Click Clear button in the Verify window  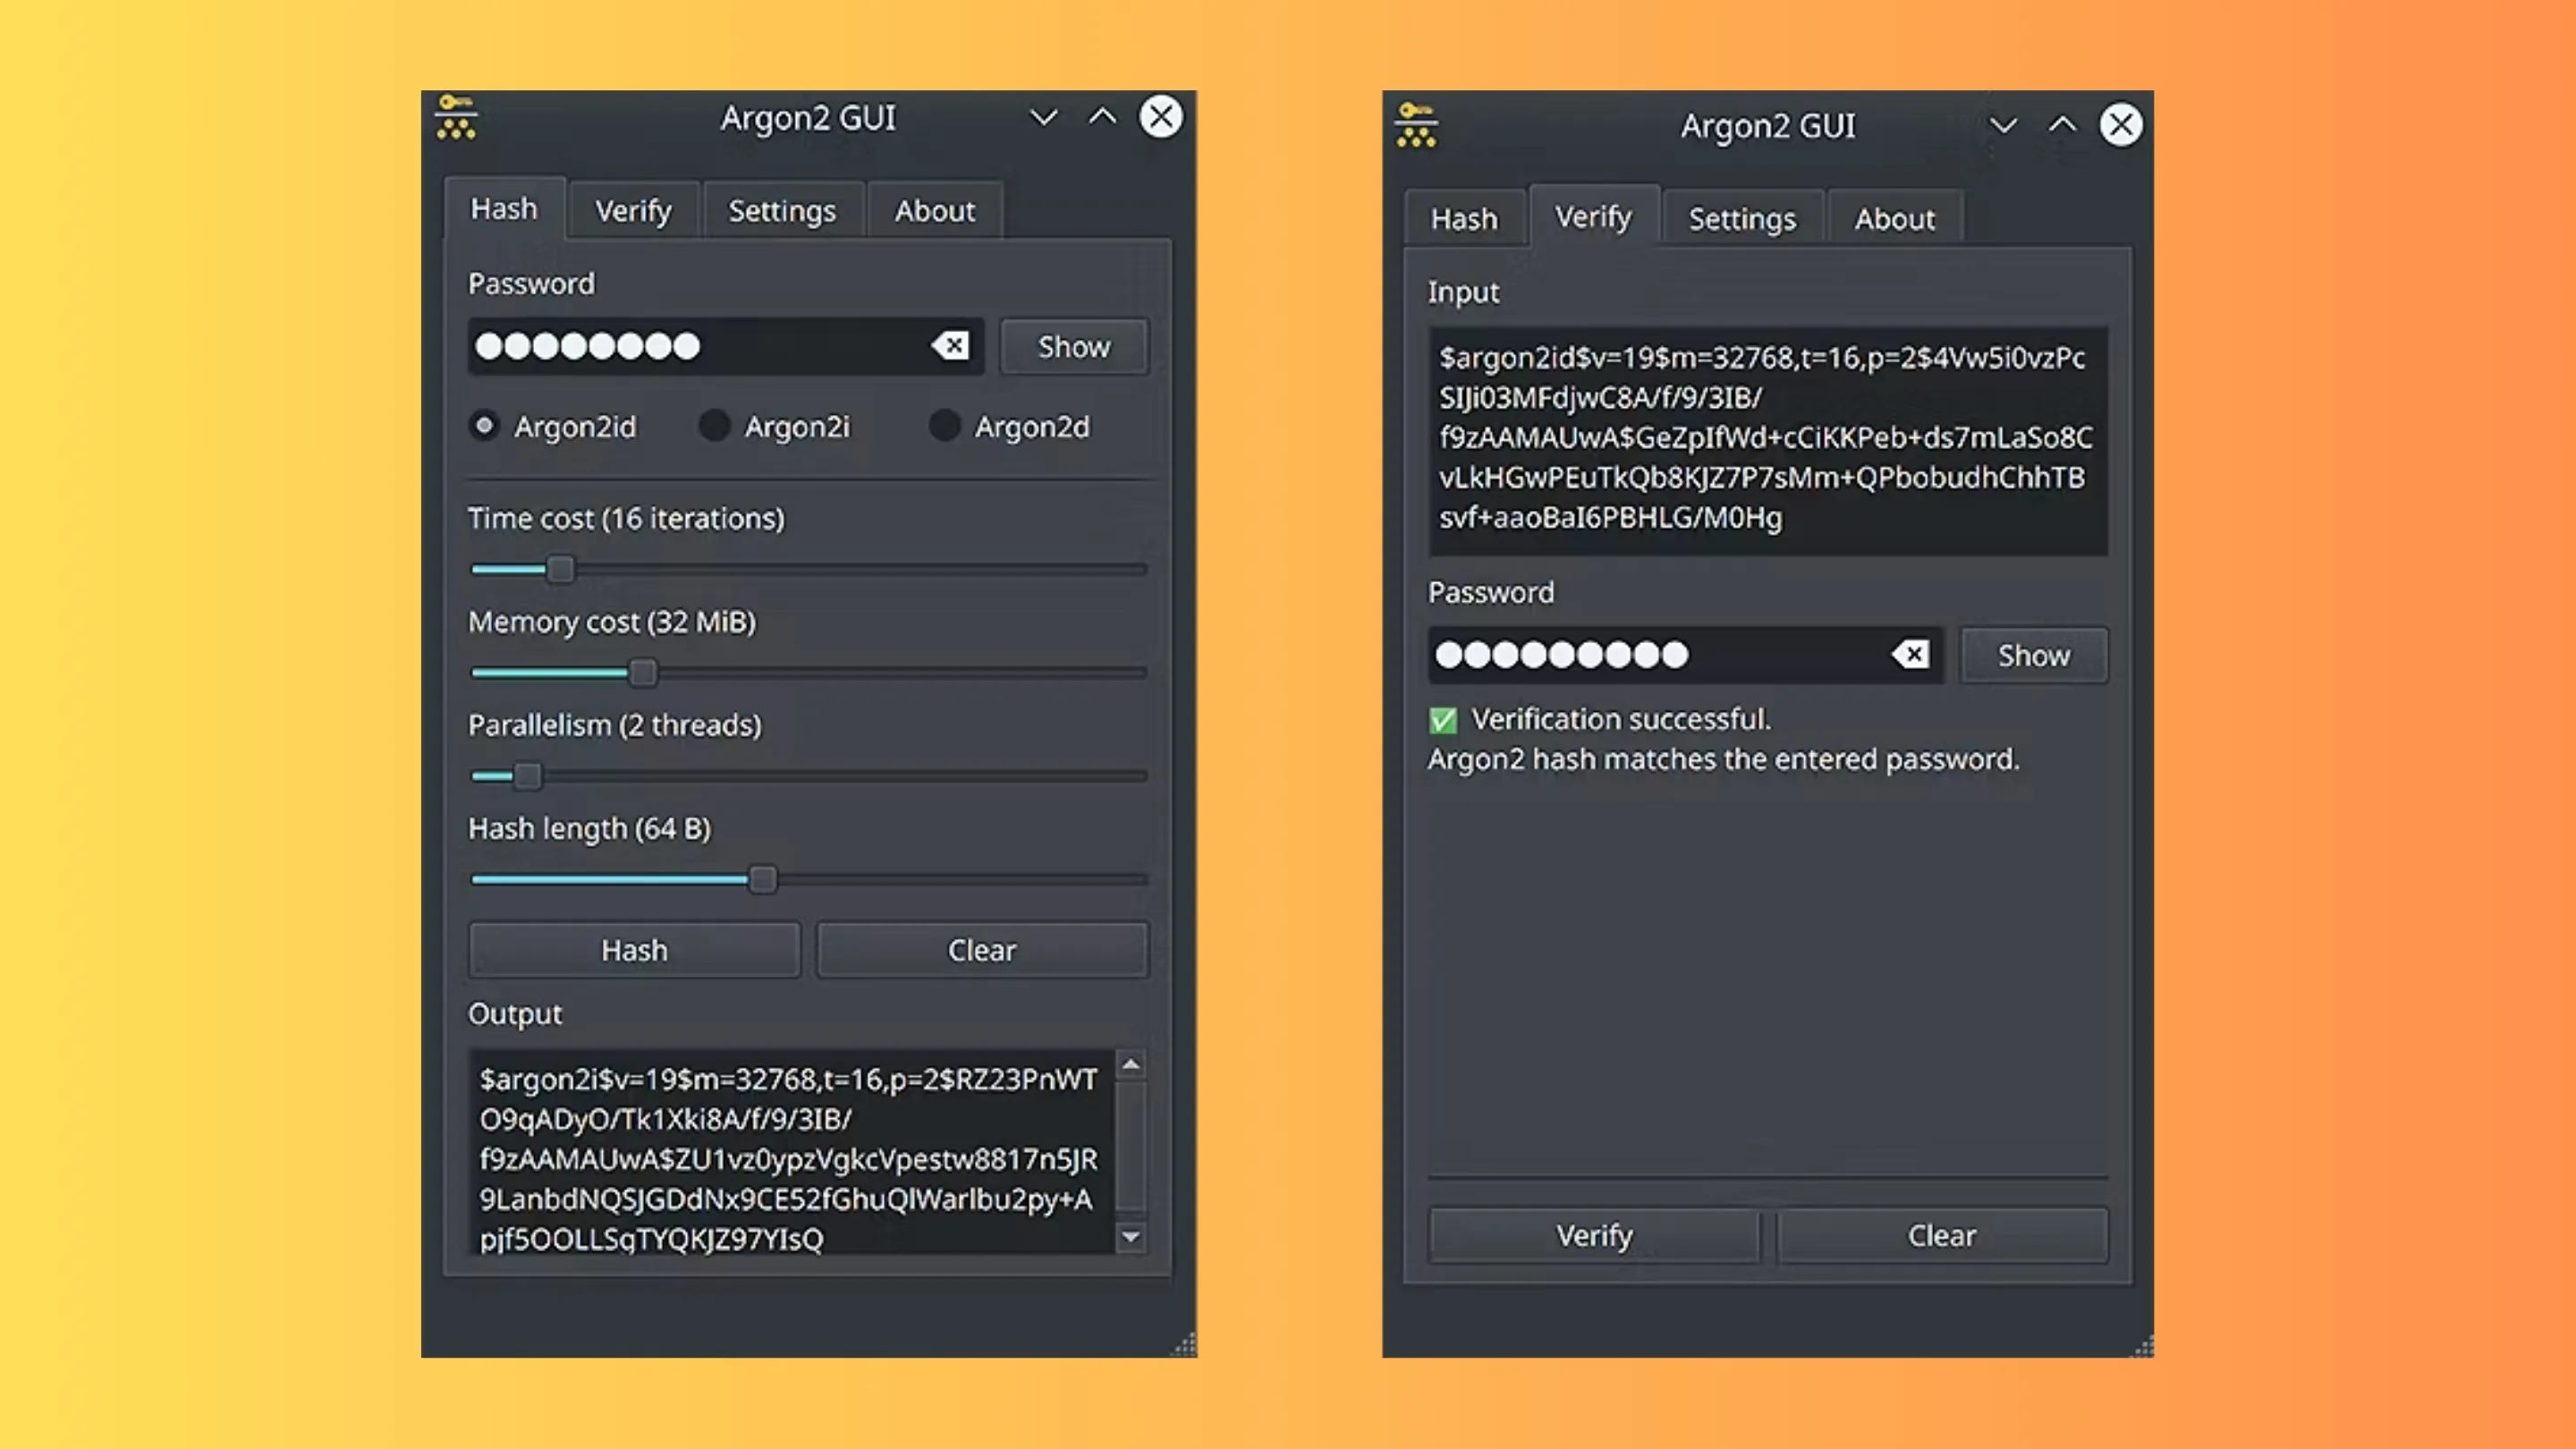tap(1942, 1235)
